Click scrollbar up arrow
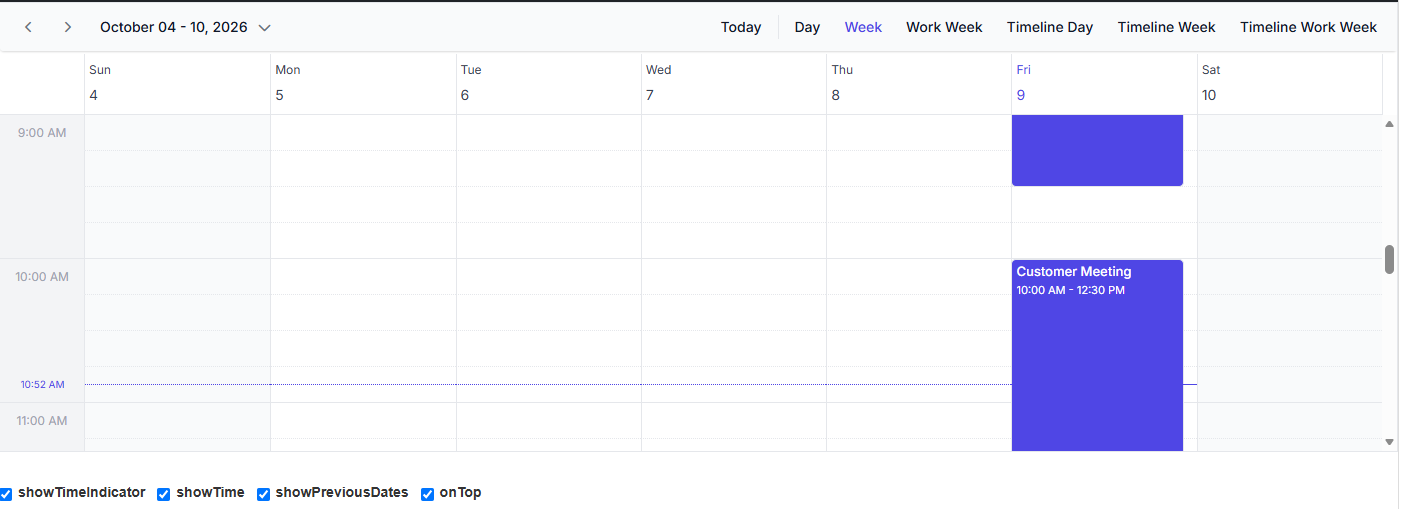Viewport: 1401px width, 509px height. [x=1389, y=124]
